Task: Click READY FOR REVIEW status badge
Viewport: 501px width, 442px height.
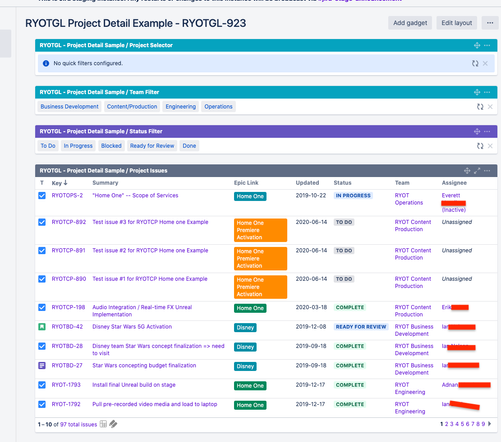Action: coord(361,327)
